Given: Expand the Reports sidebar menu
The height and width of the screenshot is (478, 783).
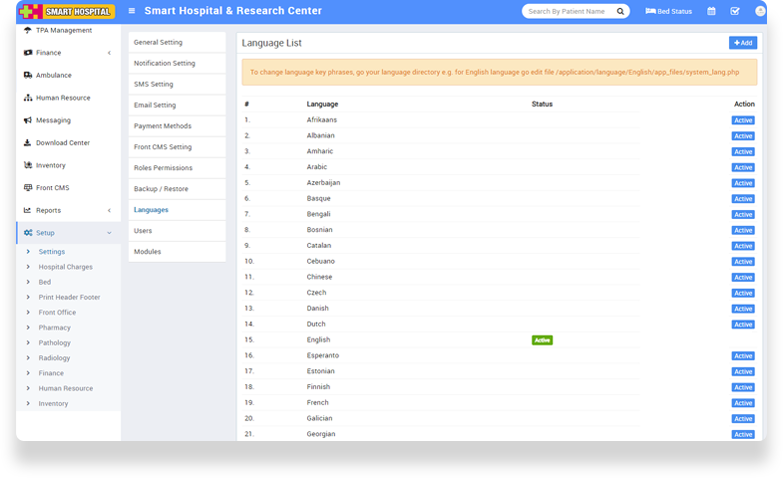Looking at the screenshot, I should tap(66, 210).
